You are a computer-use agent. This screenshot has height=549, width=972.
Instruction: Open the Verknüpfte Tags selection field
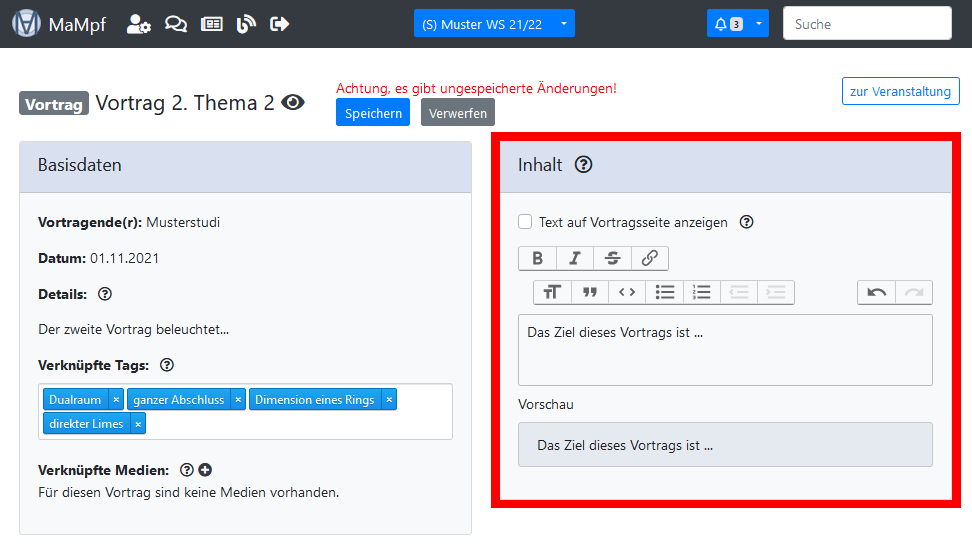(300, 424)
